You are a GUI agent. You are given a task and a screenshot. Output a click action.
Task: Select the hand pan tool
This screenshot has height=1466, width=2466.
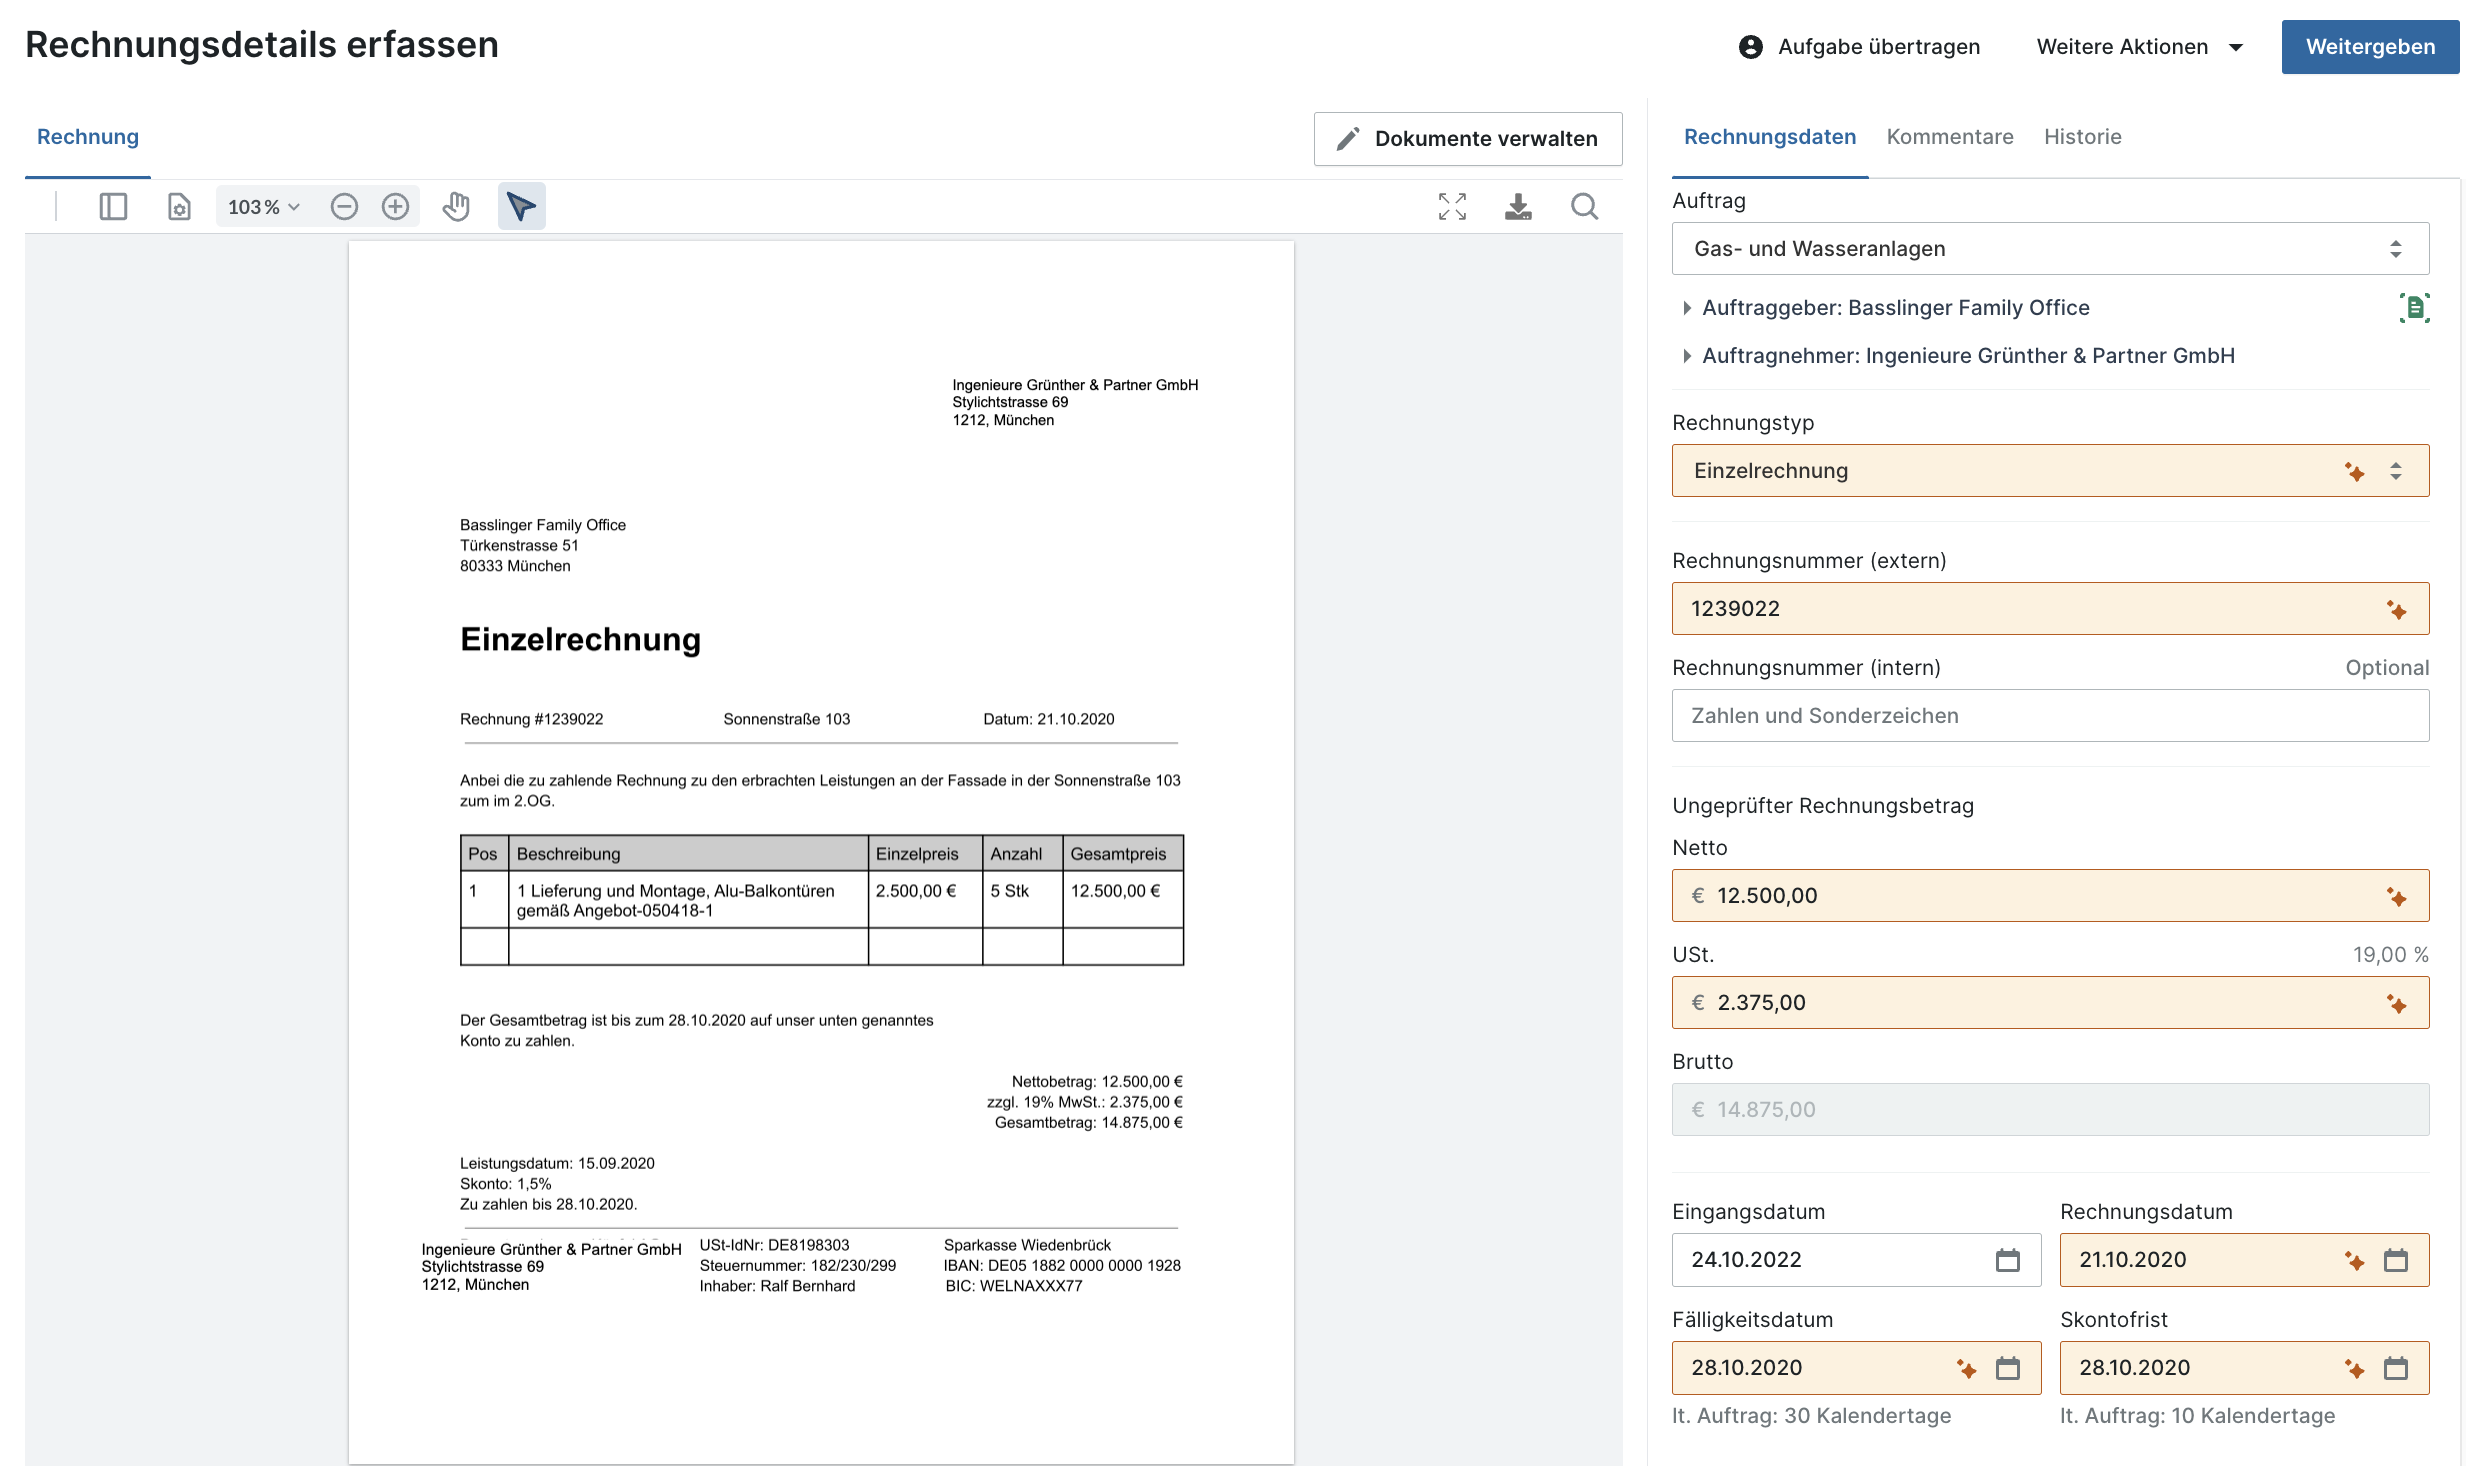pyautogui.click(x=456, y=207)
